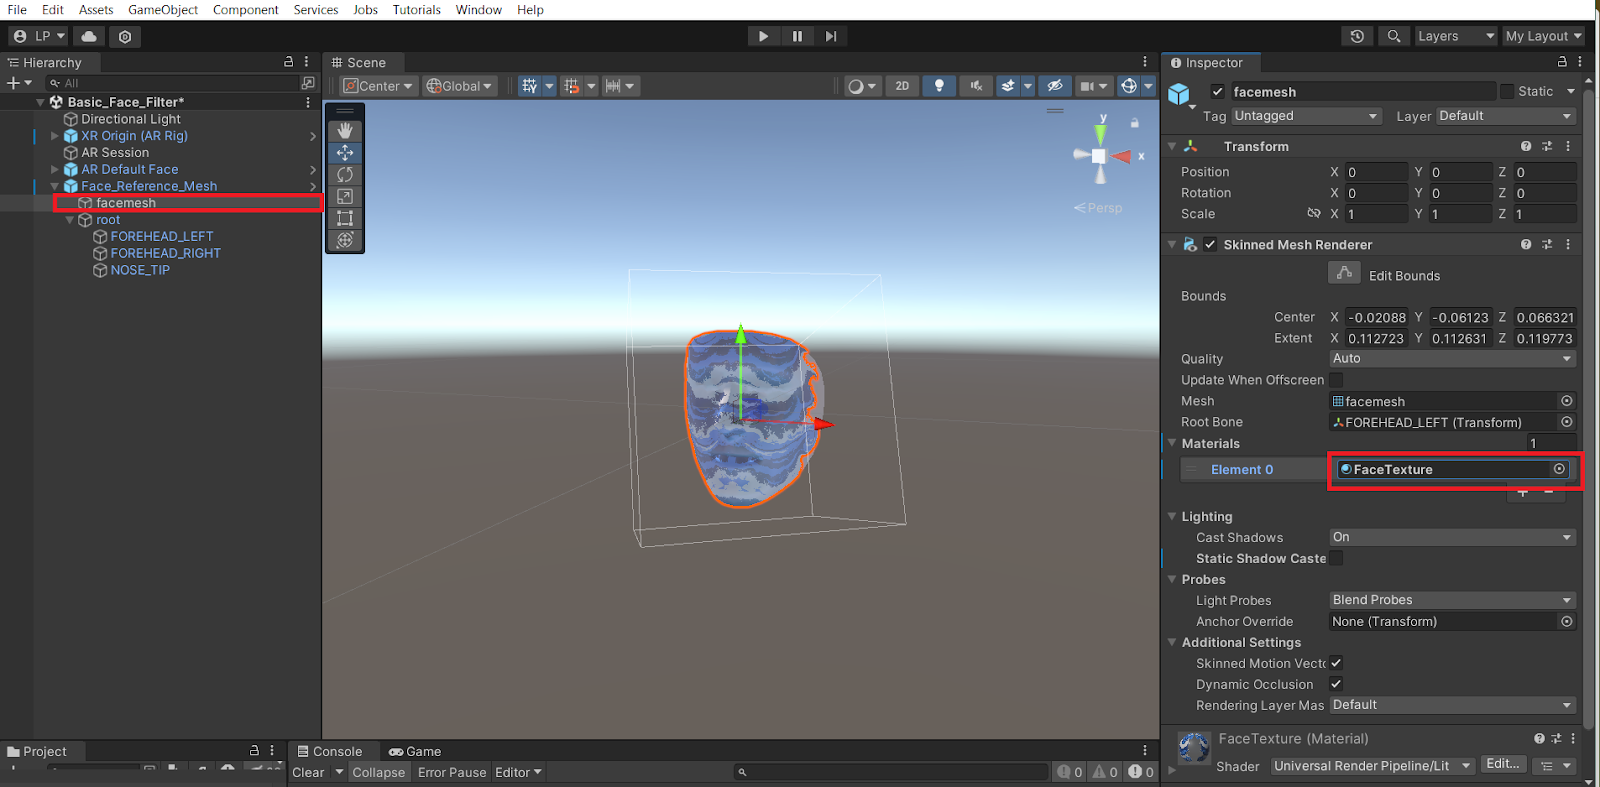Open the GameObject menu
This screenshot has height=787, width=1600.
(x=163, y=10)
